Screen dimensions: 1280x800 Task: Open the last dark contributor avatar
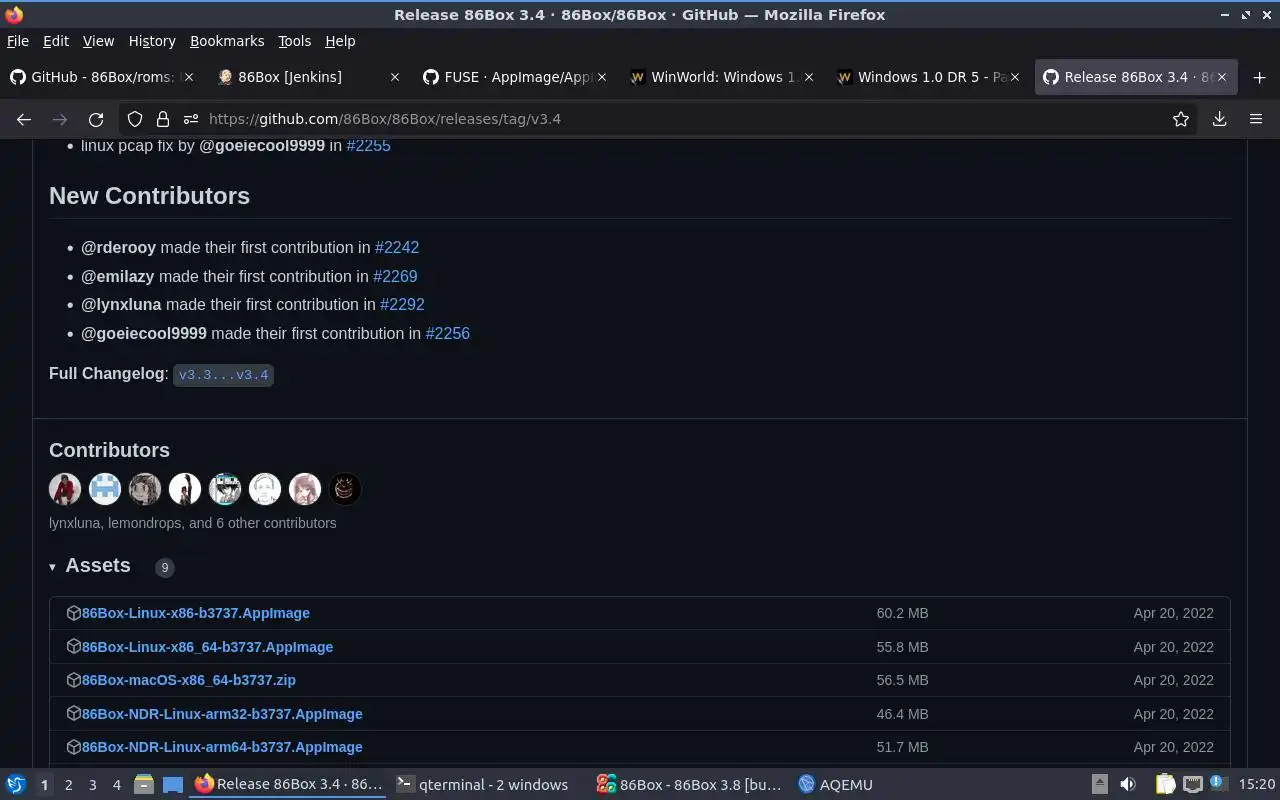pyautogui.click(x=345, y=489)
